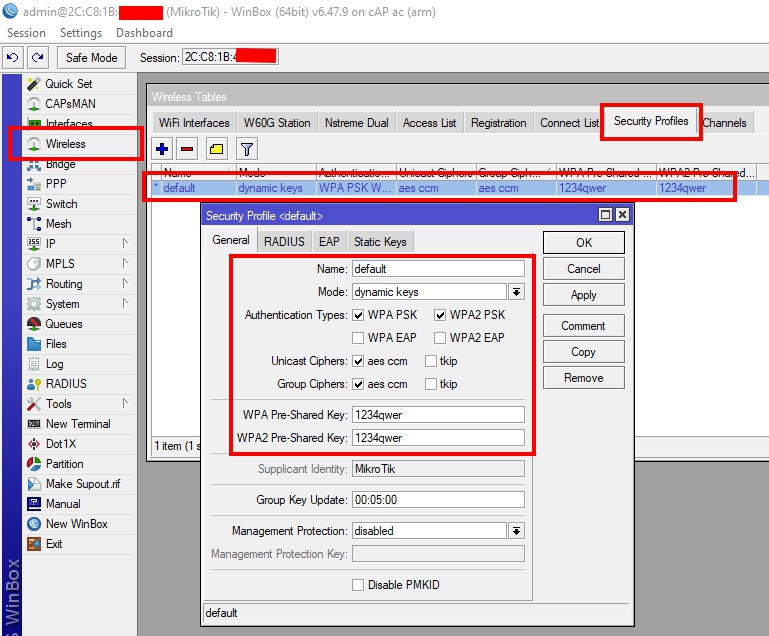Enable Unicast Ciphers tkip checkbox

431,361
